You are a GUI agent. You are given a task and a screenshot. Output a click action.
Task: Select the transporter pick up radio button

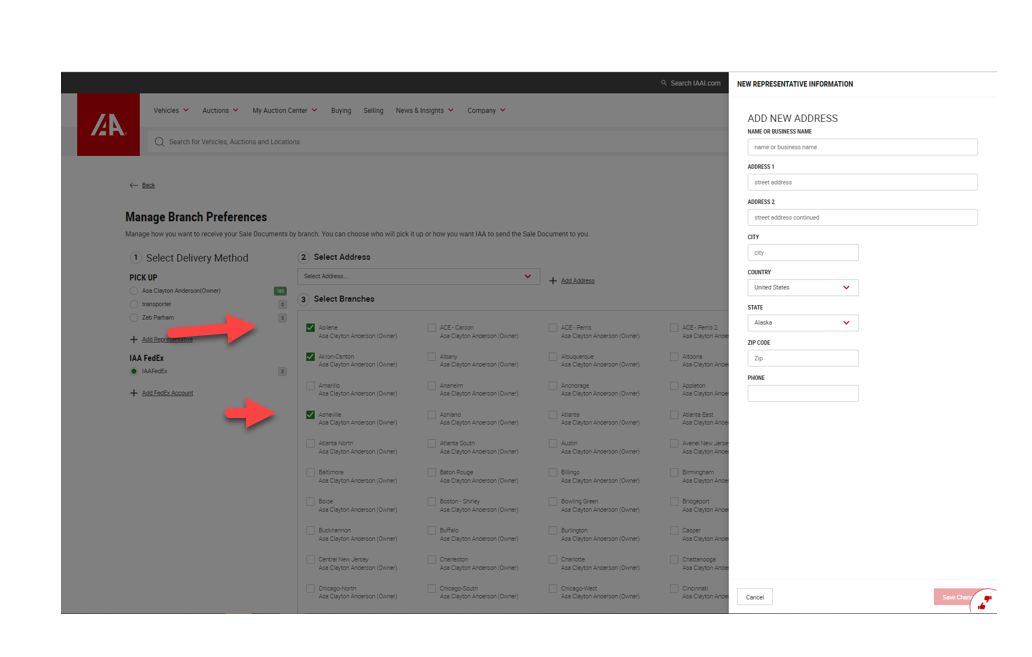pyautogui.click(x=134, y=304)
